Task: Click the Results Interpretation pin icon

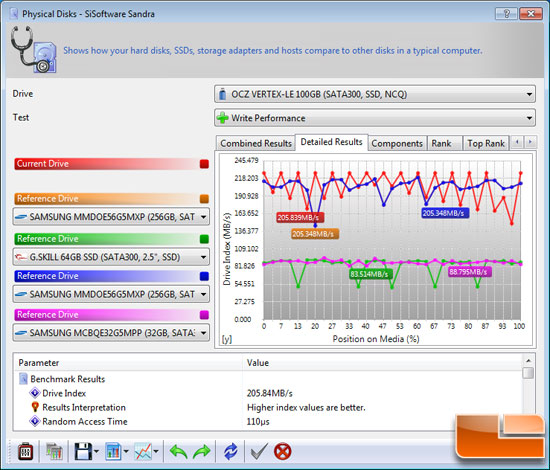Action: coord(35,407)
